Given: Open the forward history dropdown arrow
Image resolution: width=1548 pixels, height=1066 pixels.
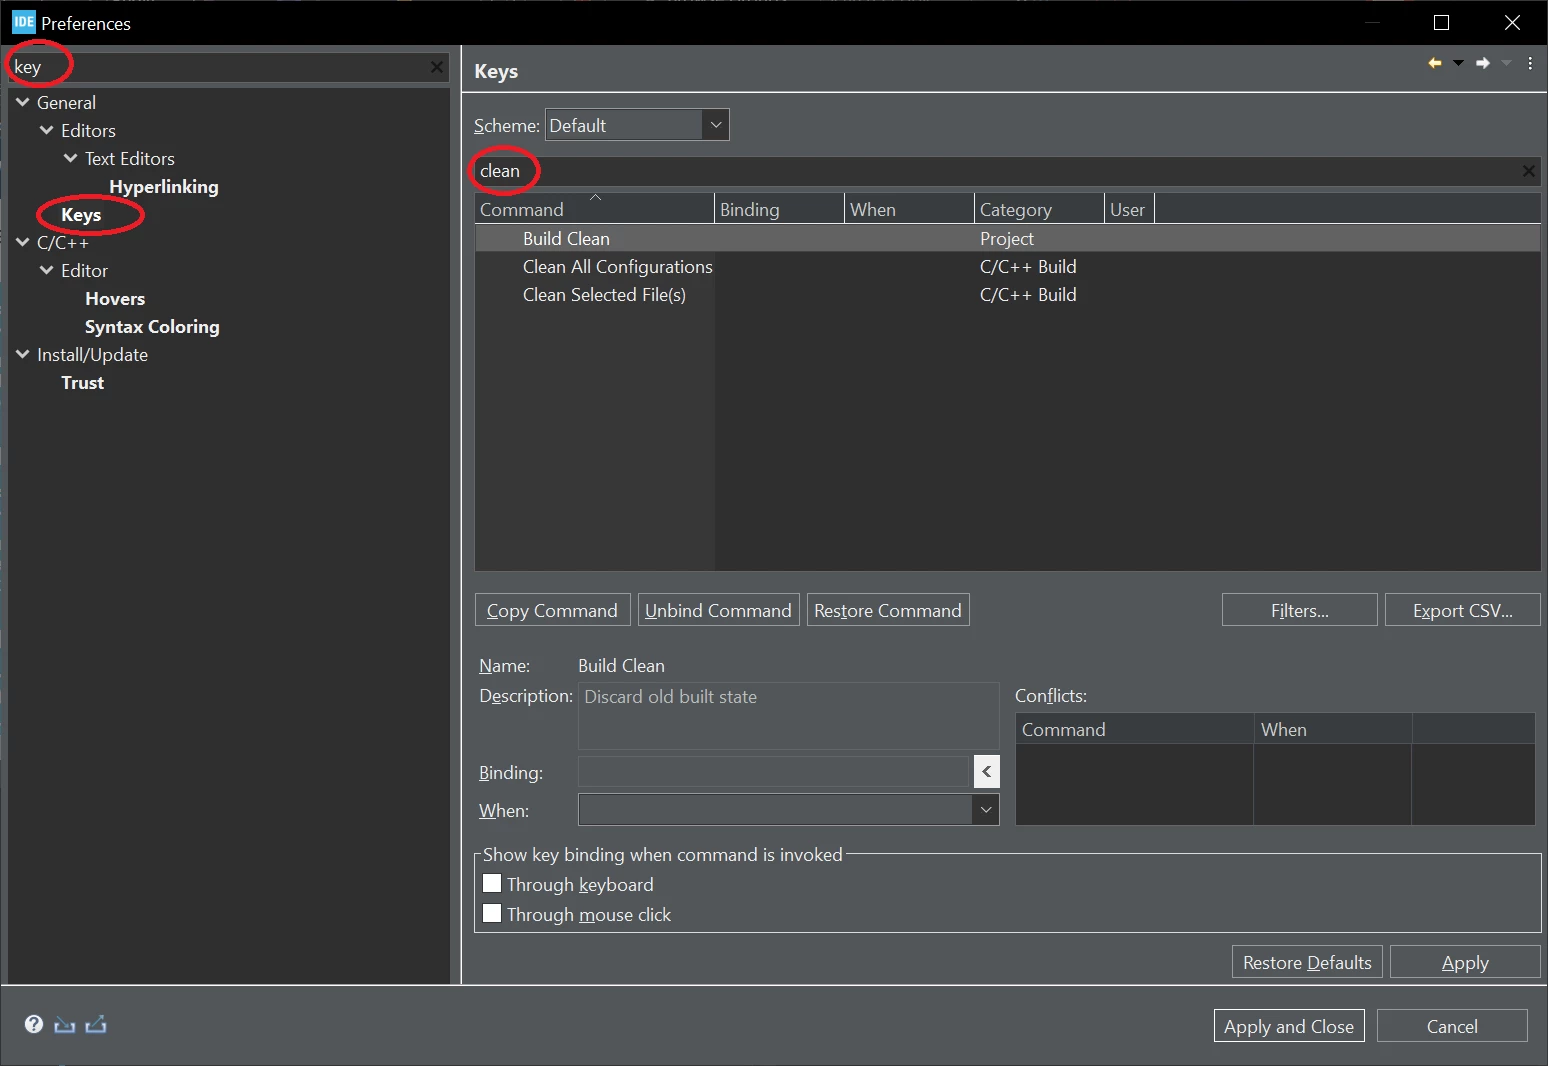Looking at the screenshot, I should pyautogui.click(x=1506, y=63).
